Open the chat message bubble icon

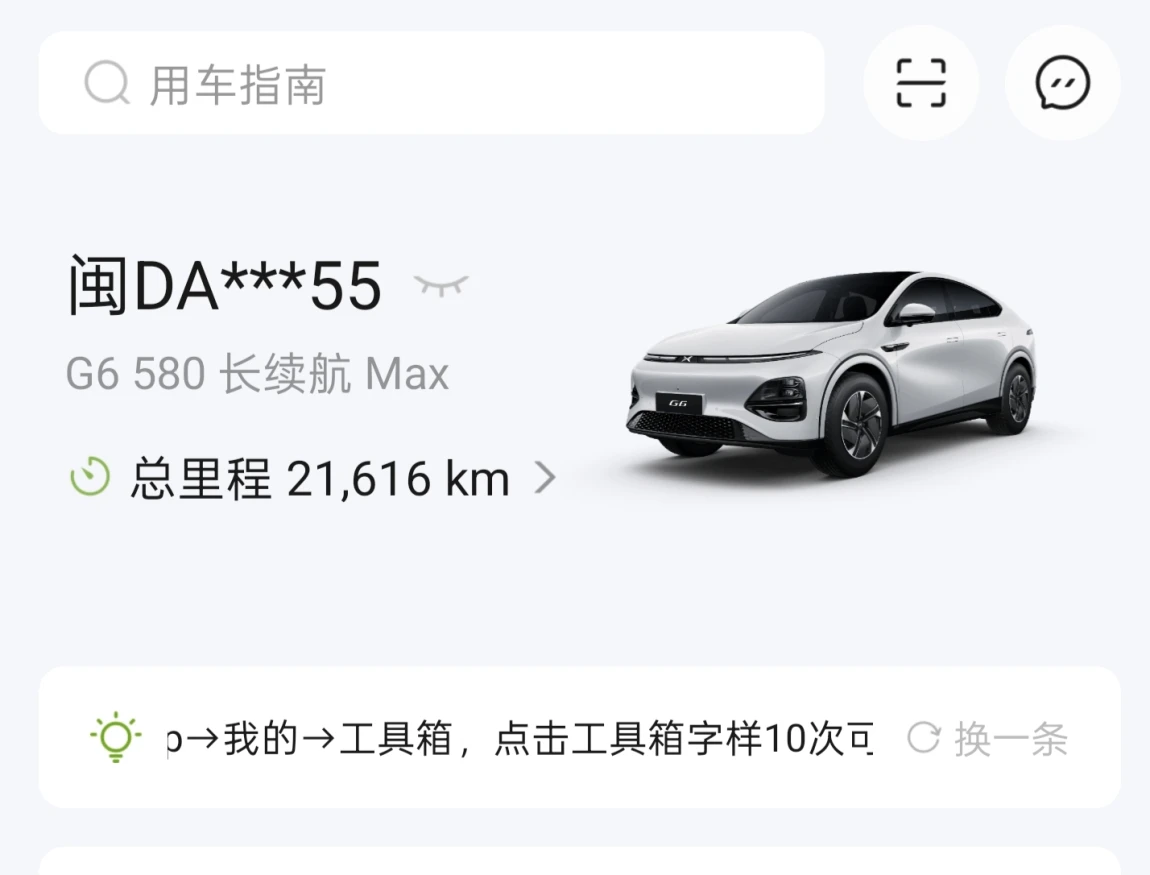coord(1063,83)
